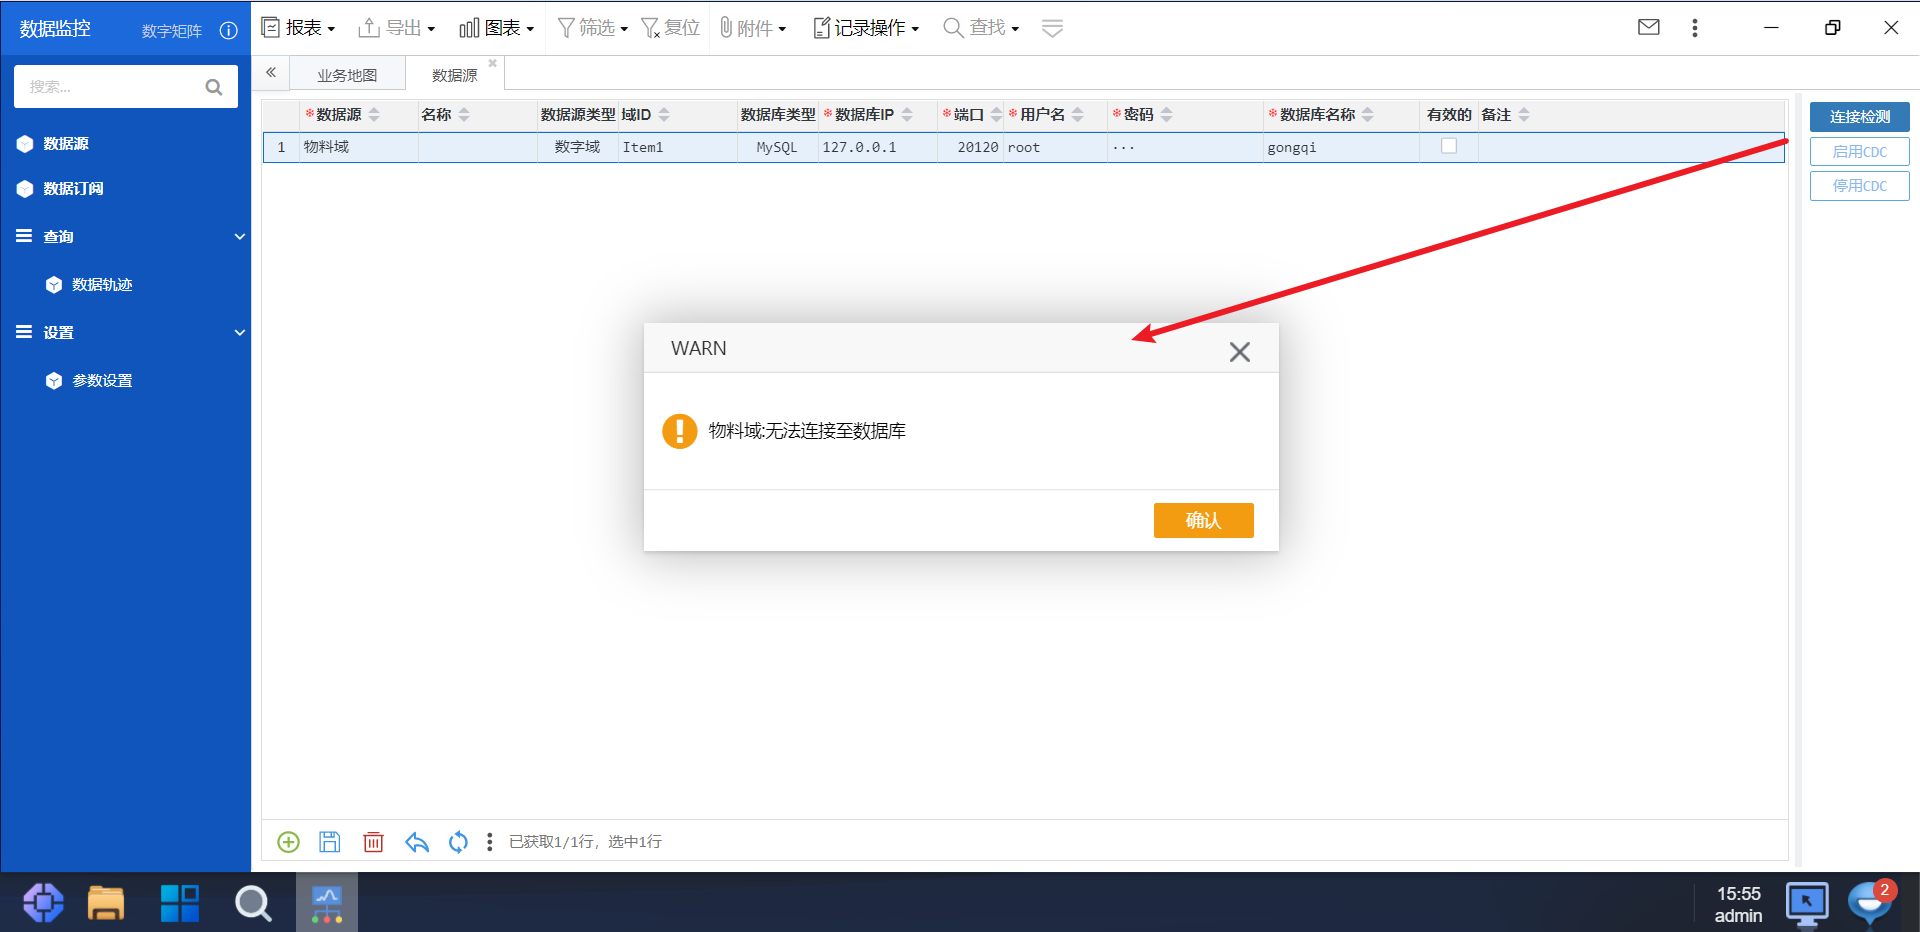The width and height of the screenshot is (1920, 932).
Task: Open the mail envelope icon
Action: (x=1649, y=27)
